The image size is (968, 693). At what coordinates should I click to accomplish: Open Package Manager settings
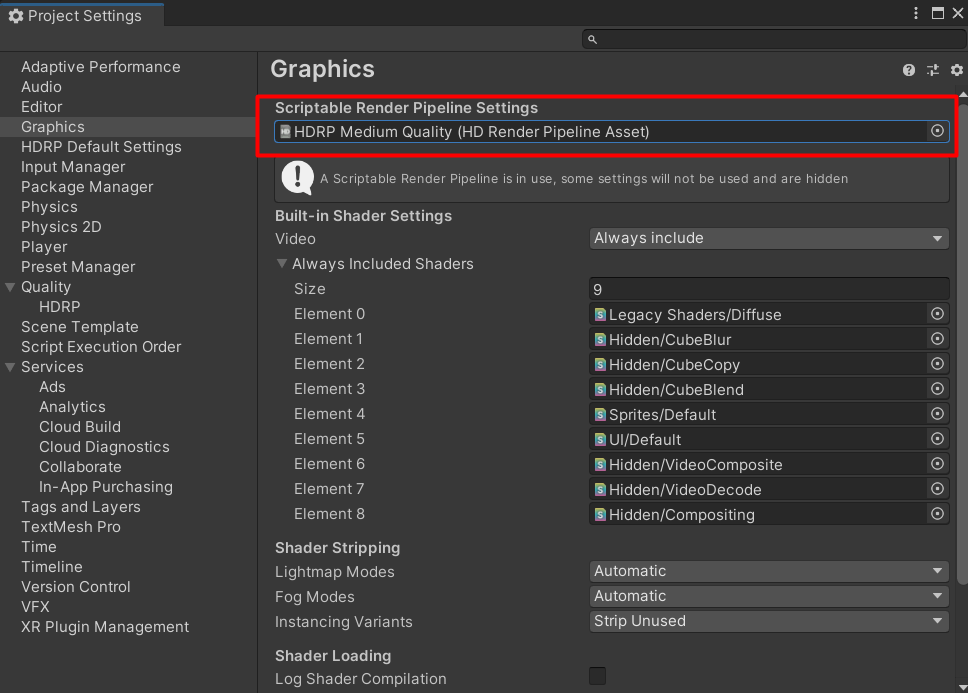(87, 187)
